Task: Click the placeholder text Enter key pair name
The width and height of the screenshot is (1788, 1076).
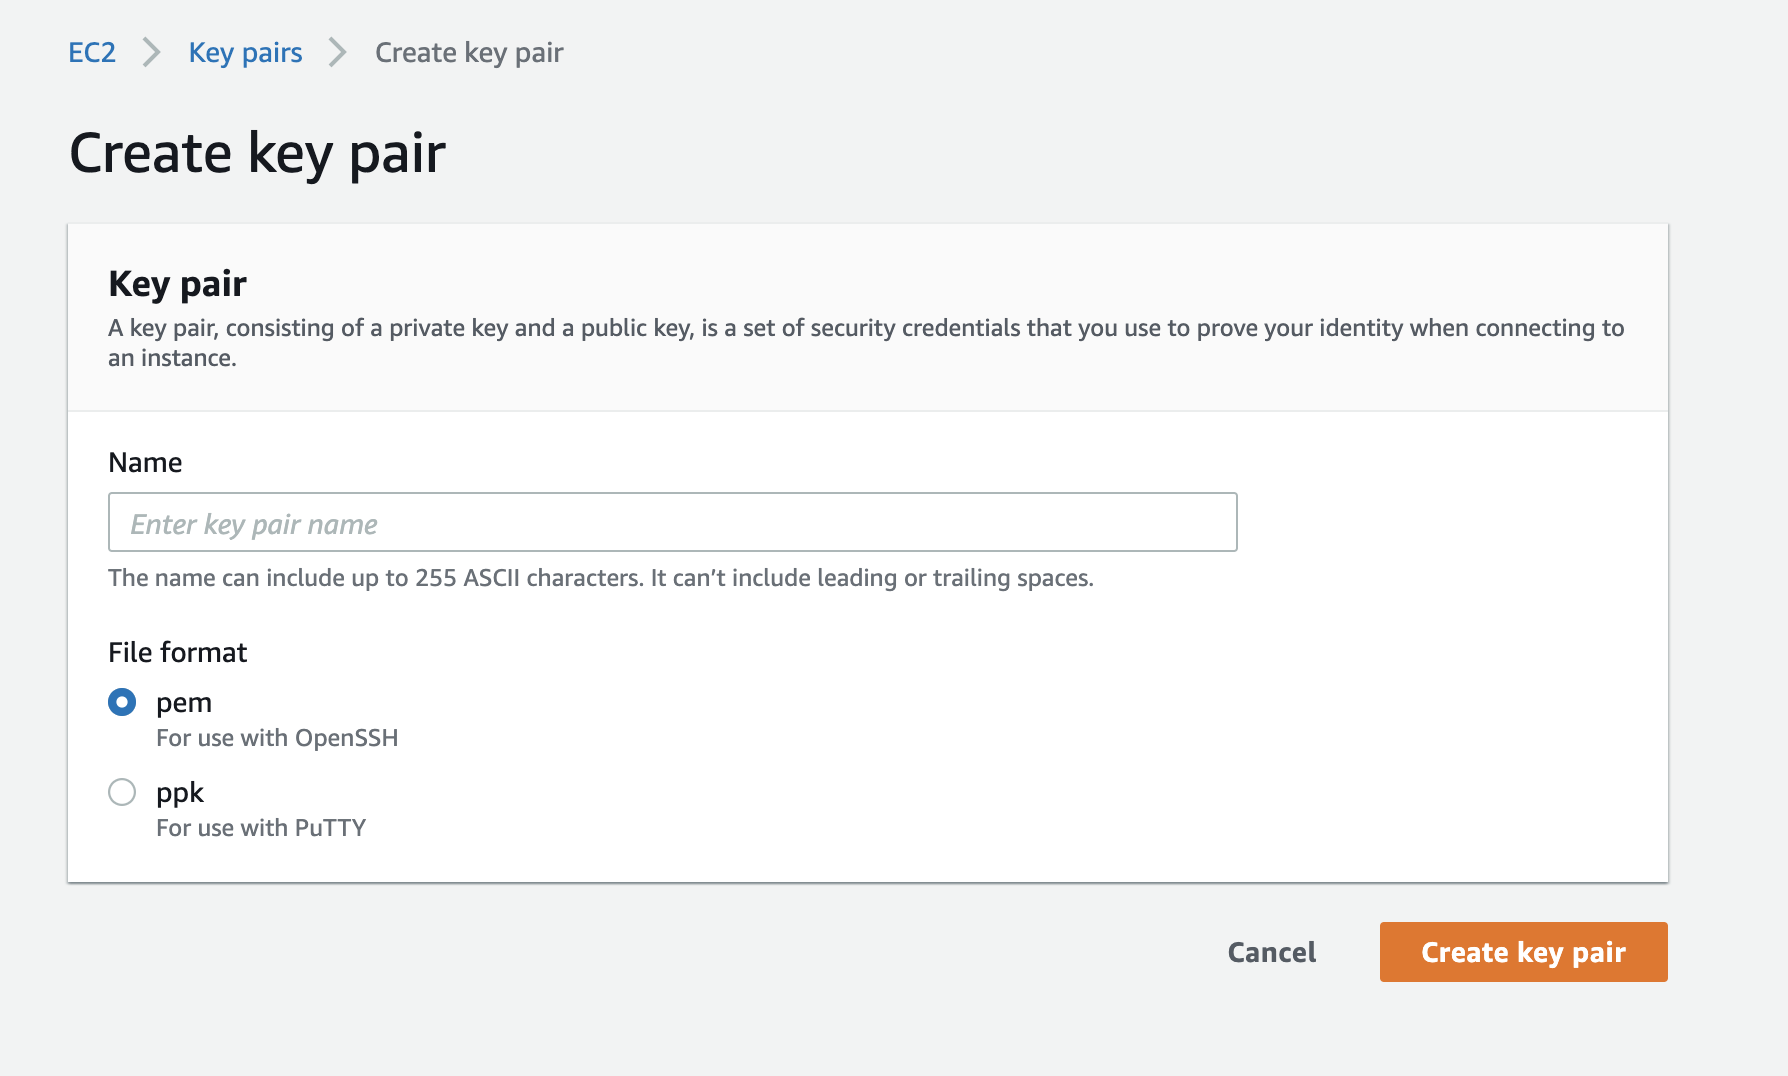Action: point(252,522)
